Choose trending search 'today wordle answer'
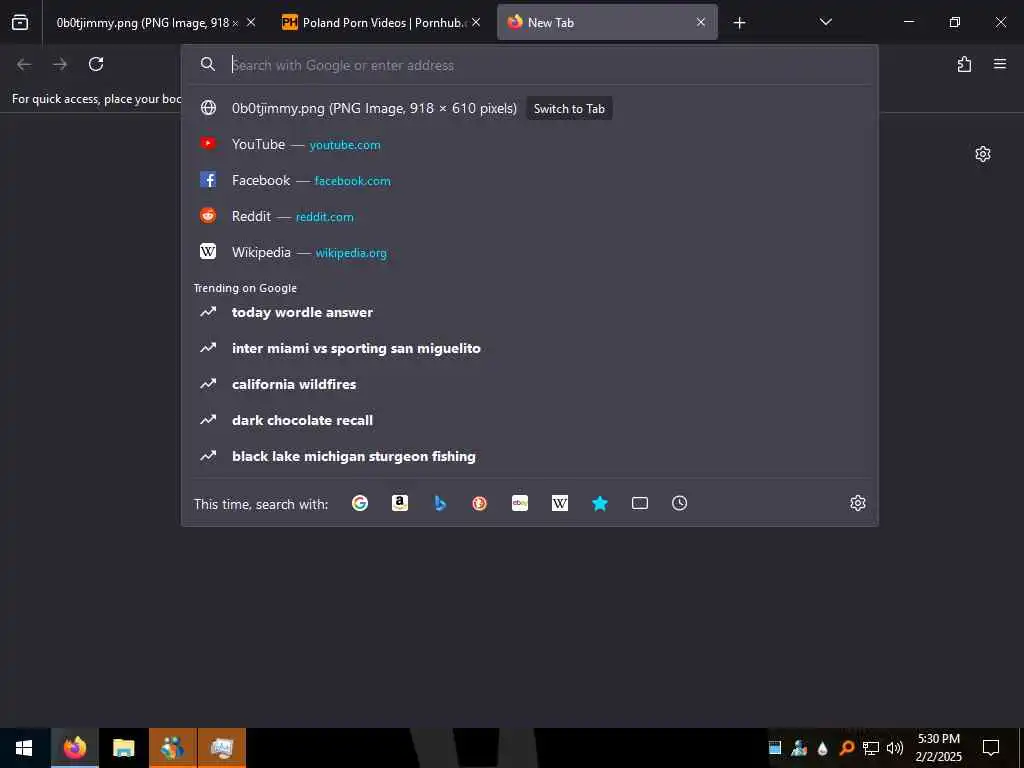 (530, 312)
